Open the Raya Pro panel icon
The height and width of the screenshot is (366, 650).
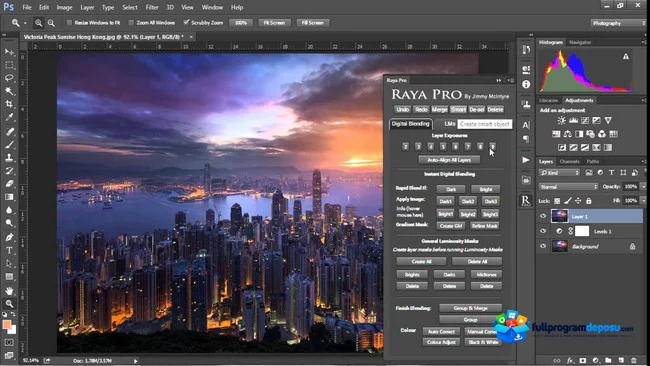coord(526,201)
